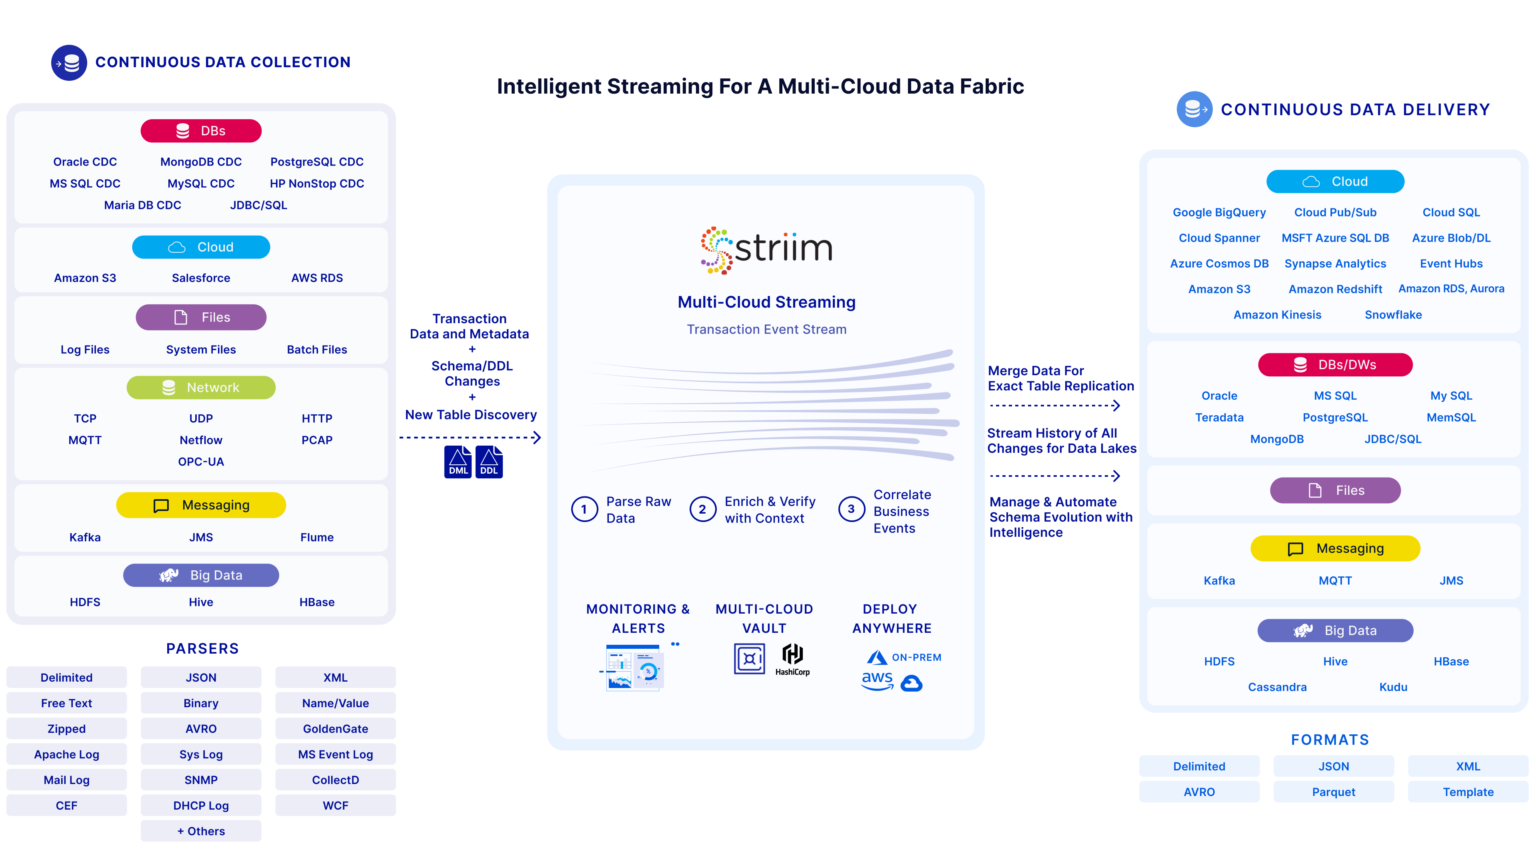Click the Azure logo under Deploy Anywhere
1536x864 pixels.
tap(877, 658)
